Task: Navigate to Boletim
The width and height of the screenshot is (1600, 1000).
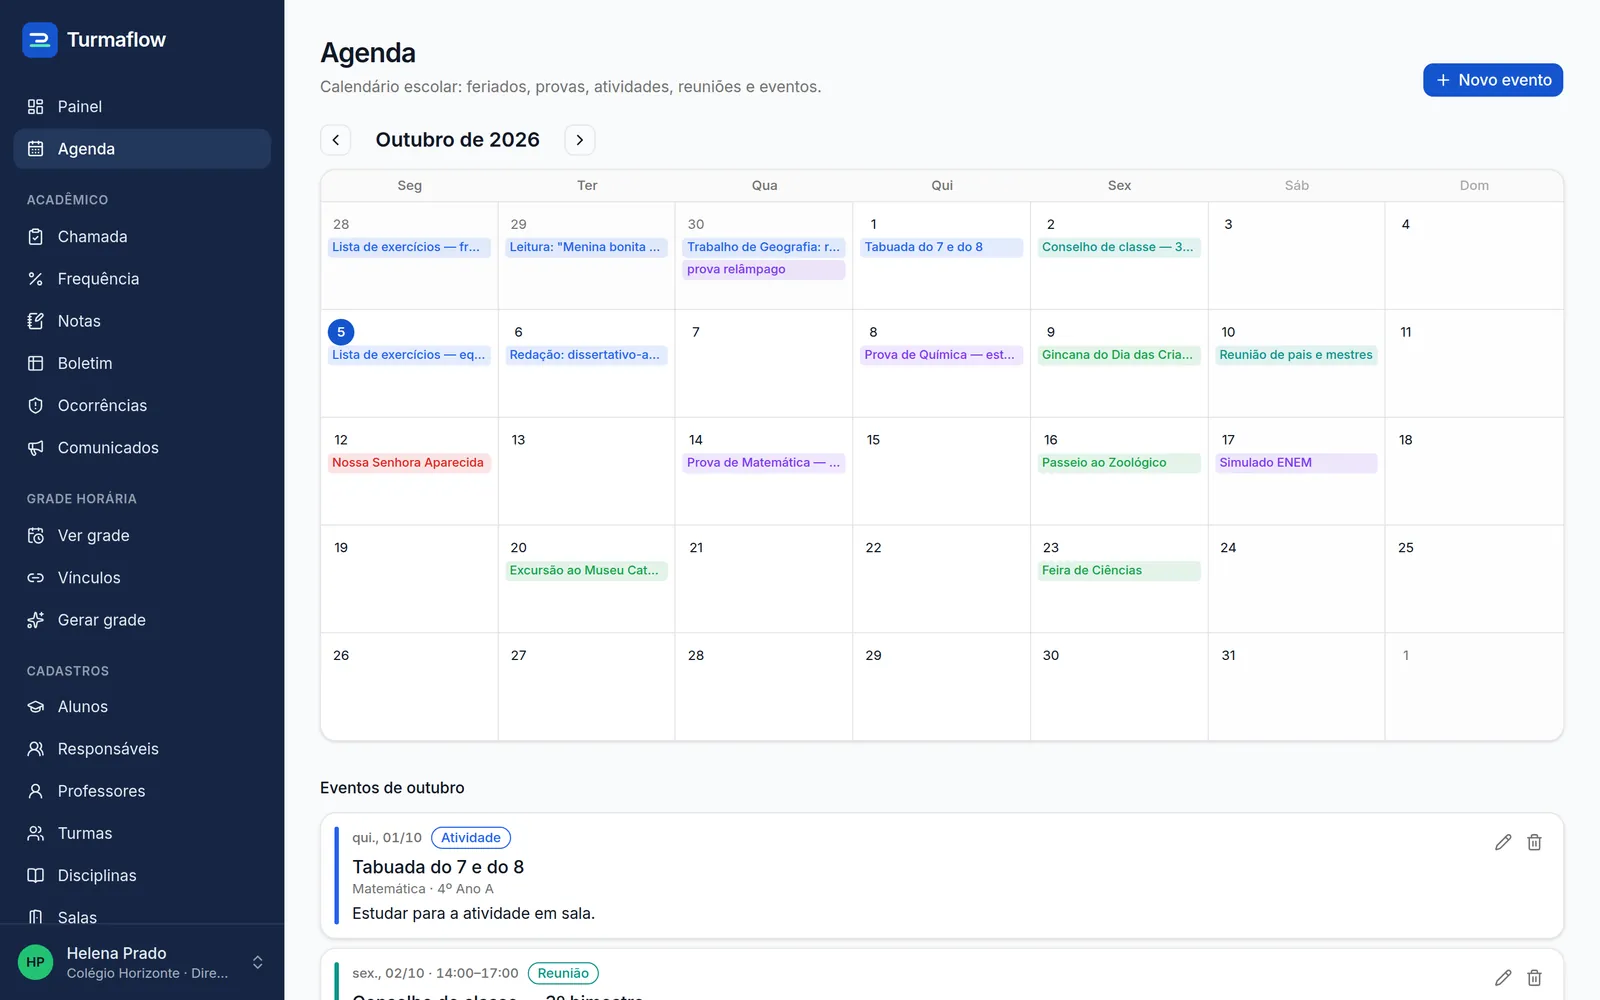Action: coord(142,363)
